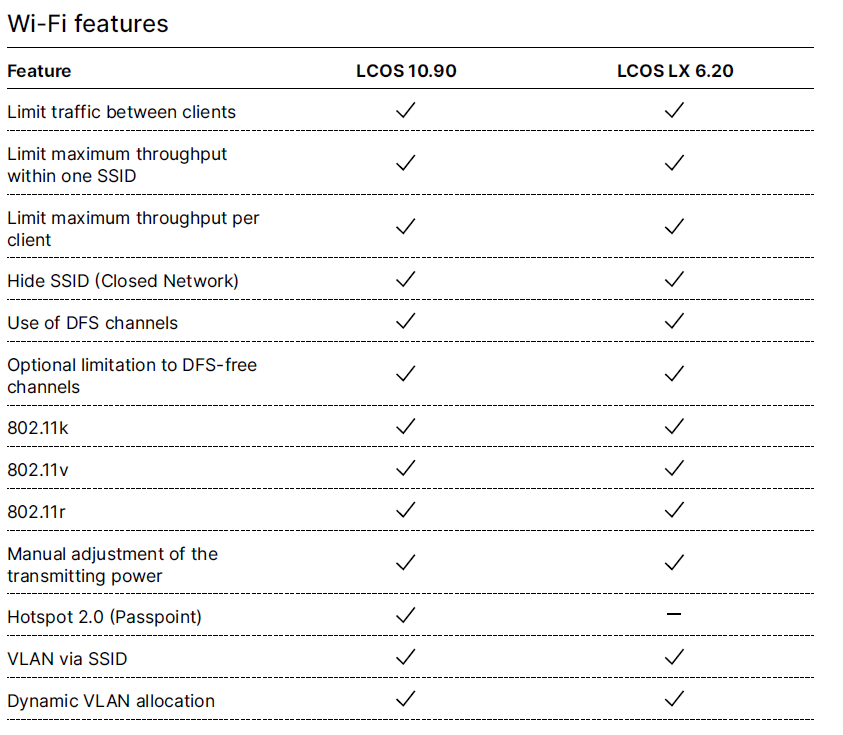
Task: Click the Dynamic VLAN allocation label
Action: click(111, 701)
